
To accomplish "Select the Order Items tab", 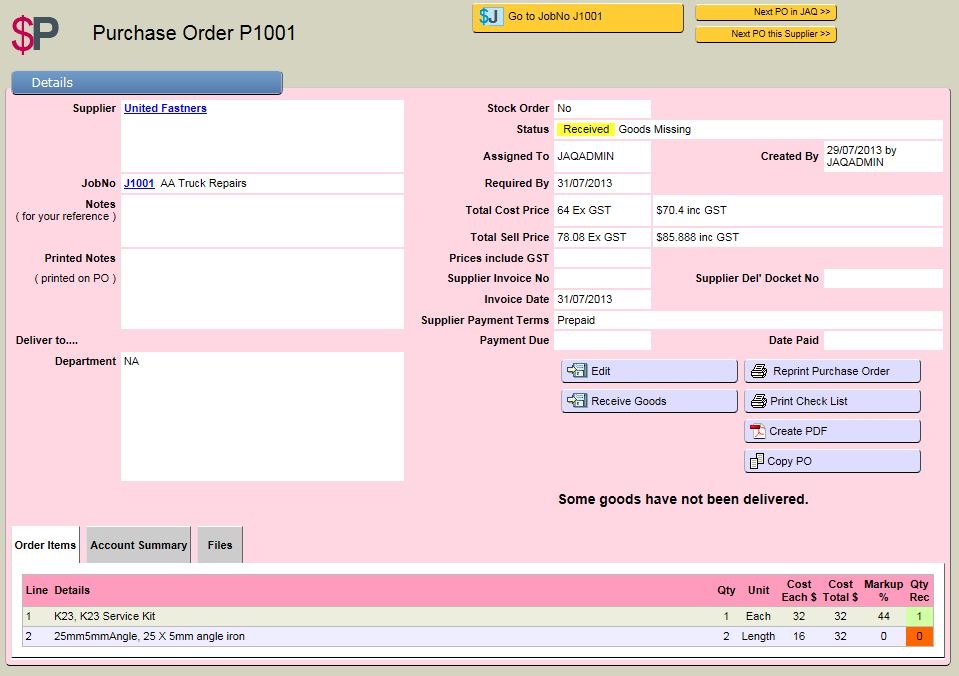I will [45, 545].
